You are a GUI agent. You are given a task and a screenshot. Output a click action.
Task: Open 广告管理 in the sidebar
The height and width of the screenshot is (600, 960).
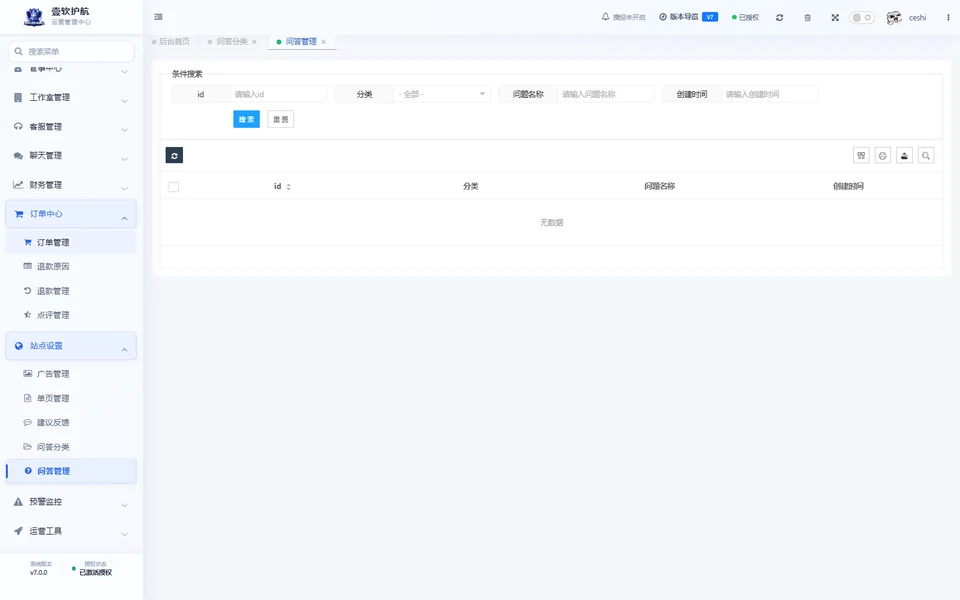coord(71,374)
